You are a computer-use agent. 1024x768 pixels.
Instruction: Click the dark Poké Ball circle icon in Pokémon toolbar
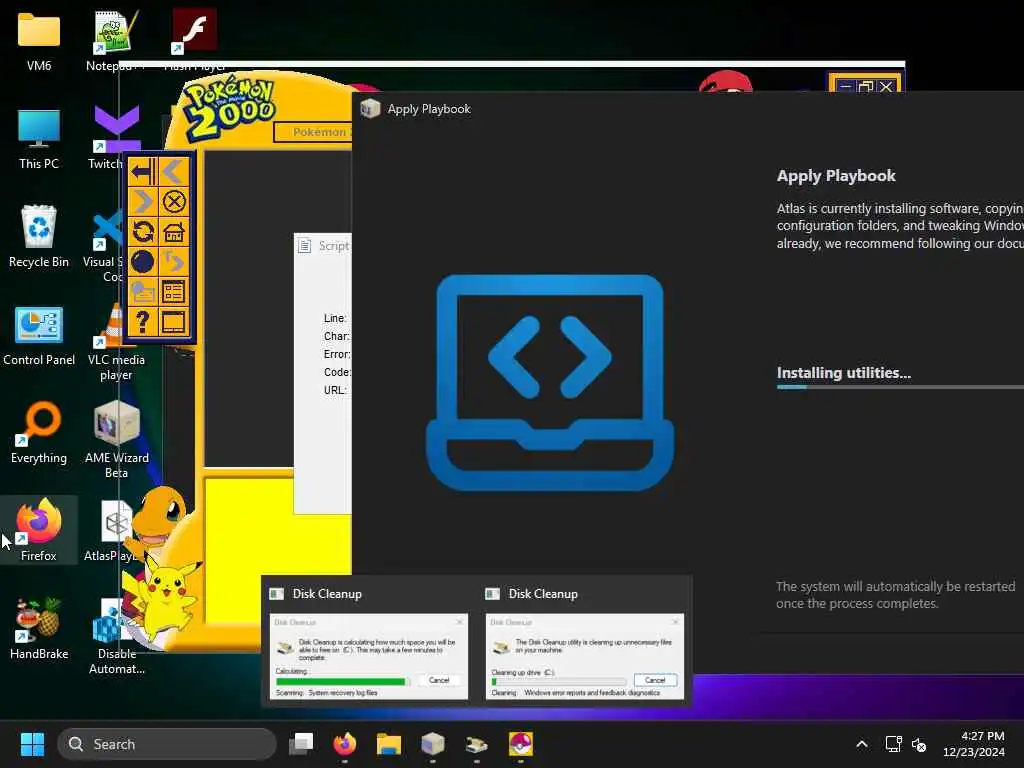tap(143, 262)
